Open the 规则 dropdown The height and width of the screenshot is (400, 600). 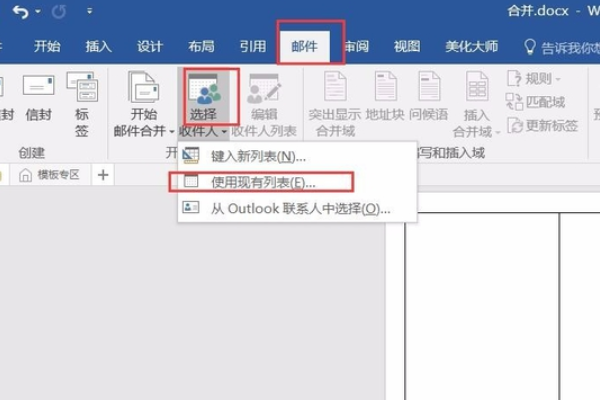click(534, 78)
